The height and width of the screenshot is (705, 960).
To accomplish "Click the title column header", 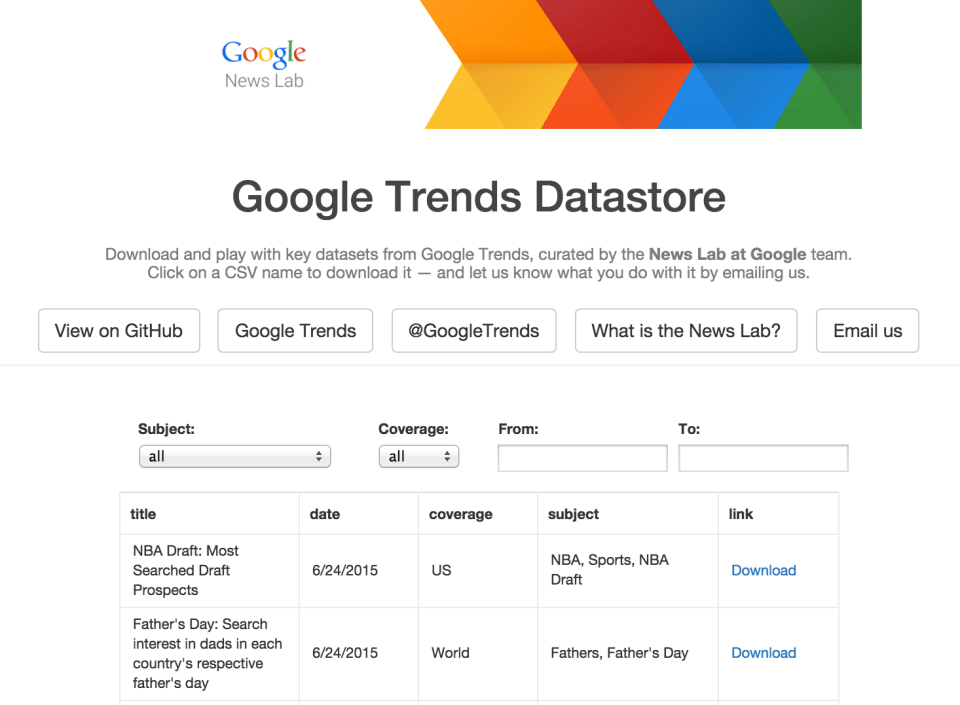I will pos(143,513).
